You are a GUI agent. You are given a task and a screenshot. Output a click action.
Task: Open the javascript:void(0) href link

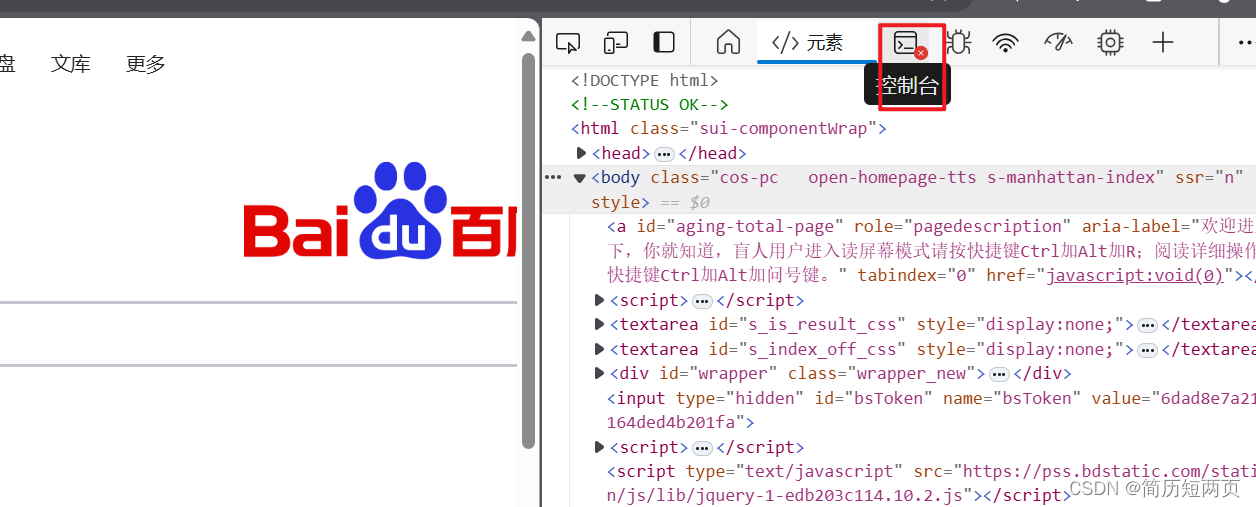click(x=1135, y=276)
